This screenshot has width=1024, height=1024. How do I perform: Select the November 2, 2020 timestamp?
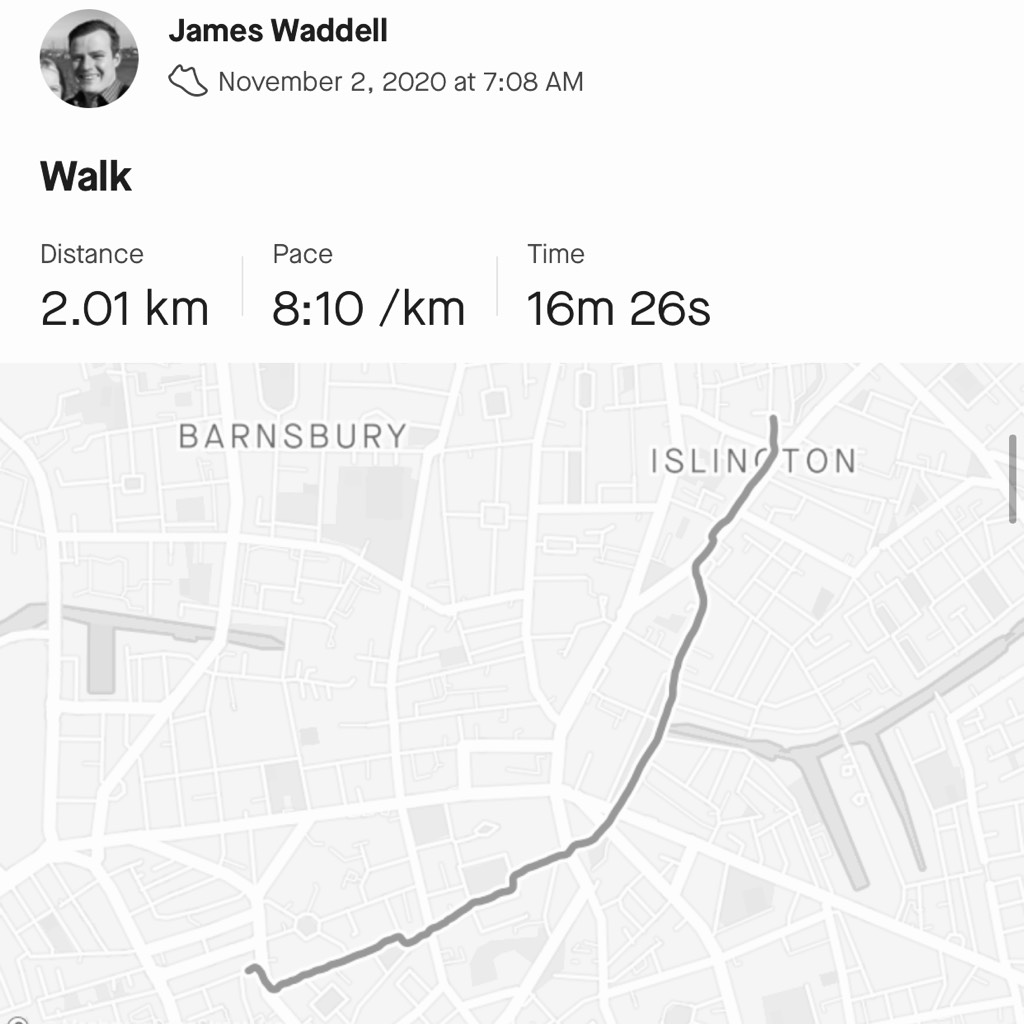tap(400, 82)
